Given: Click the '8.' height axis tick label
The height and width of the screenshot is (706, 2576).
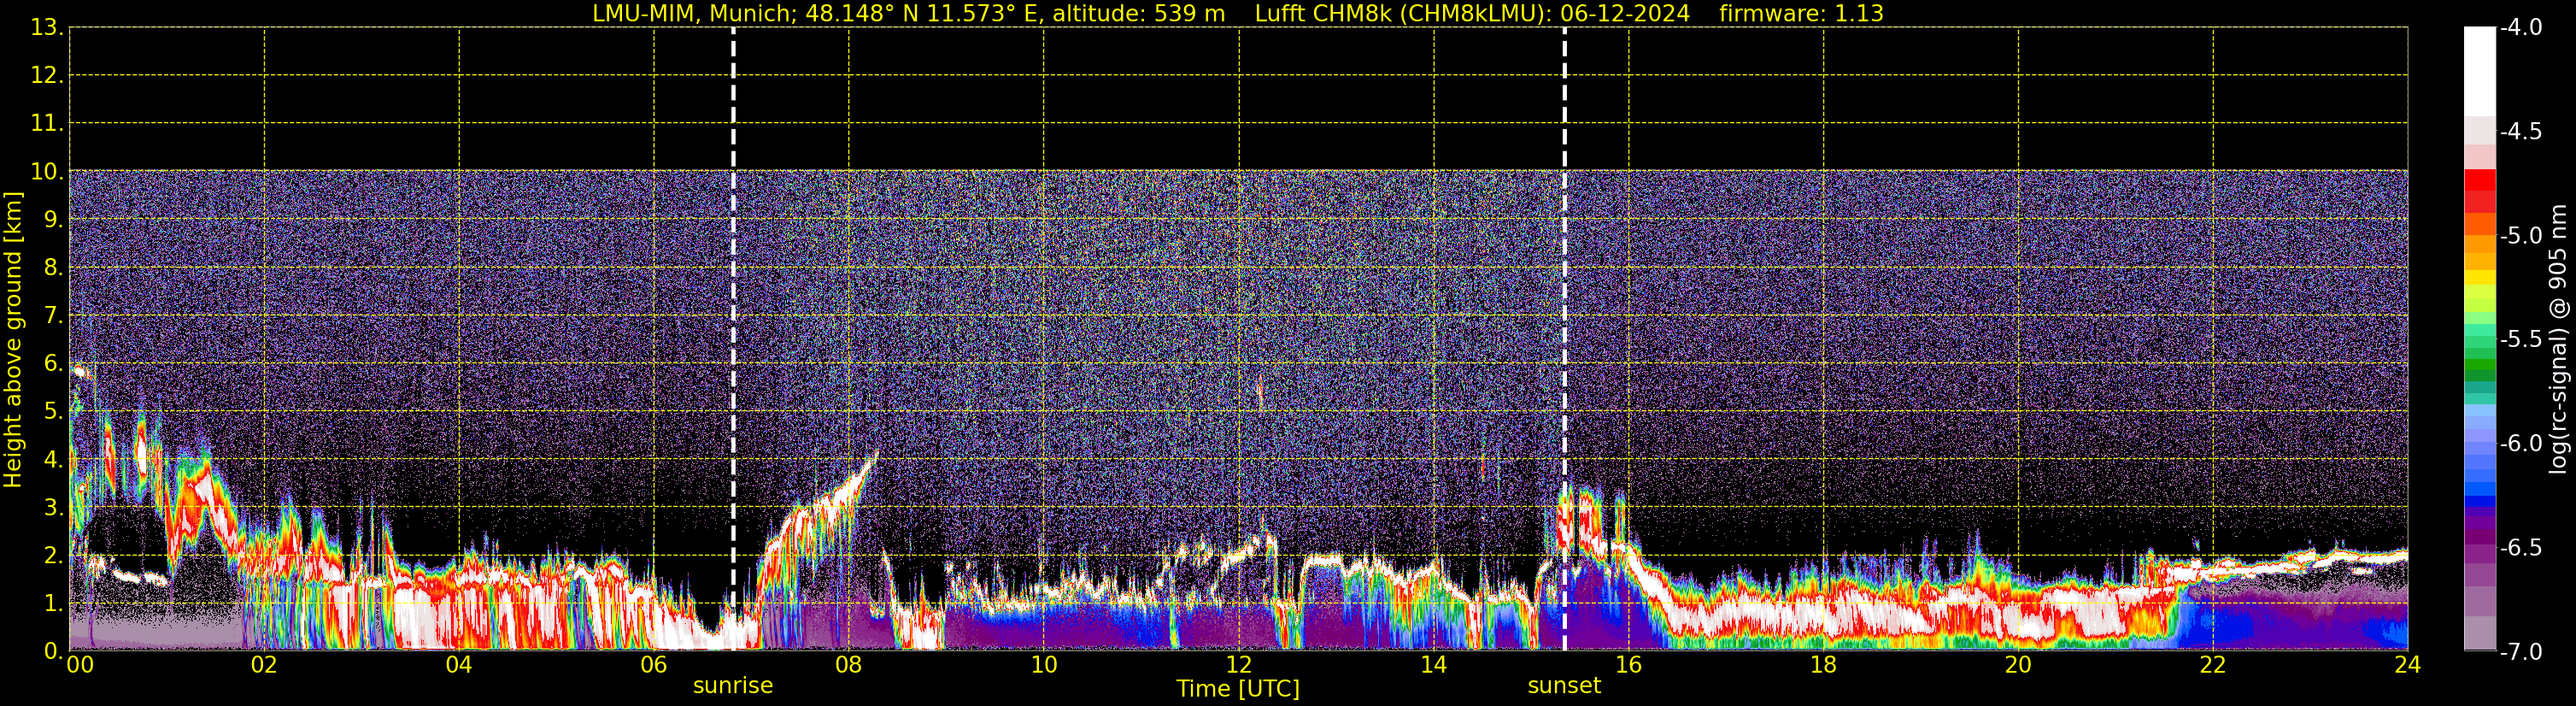Looking at the screenshot, I should click(x=54, y=268).
